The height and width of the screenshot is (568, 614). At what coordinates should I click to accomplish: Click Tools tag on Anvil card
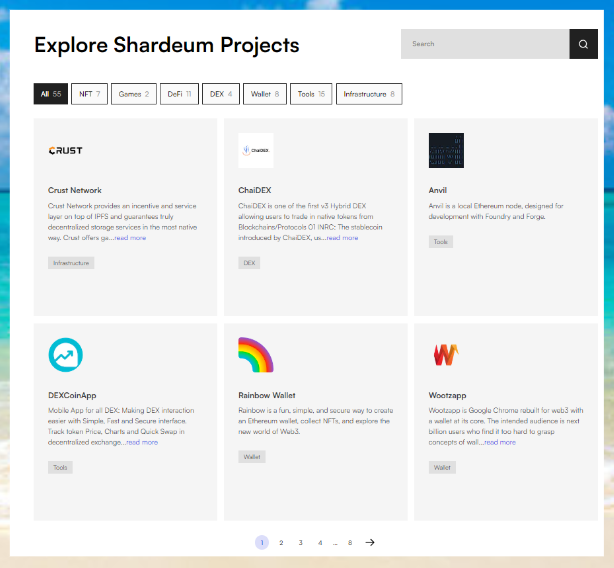441,242
